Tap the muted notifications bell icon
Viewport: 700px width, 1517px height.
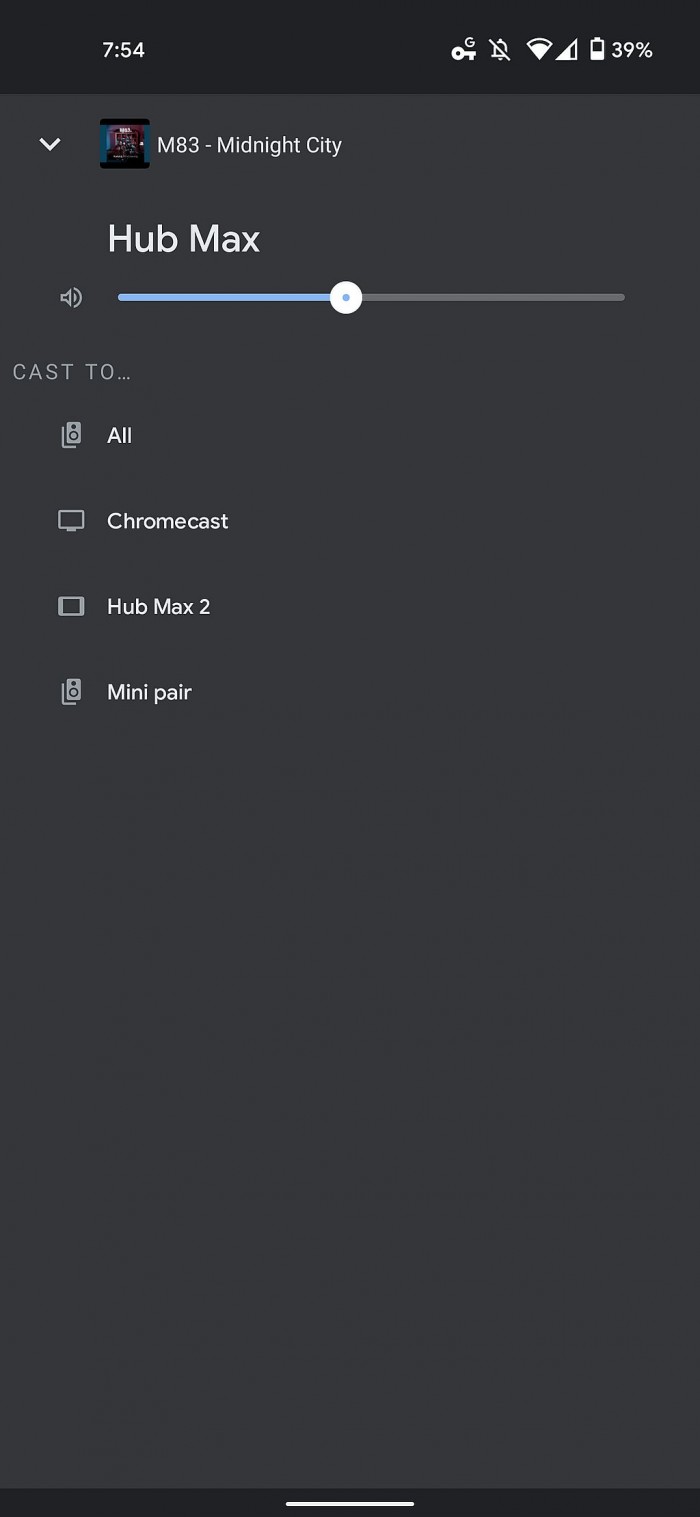(x=500, y=50)
